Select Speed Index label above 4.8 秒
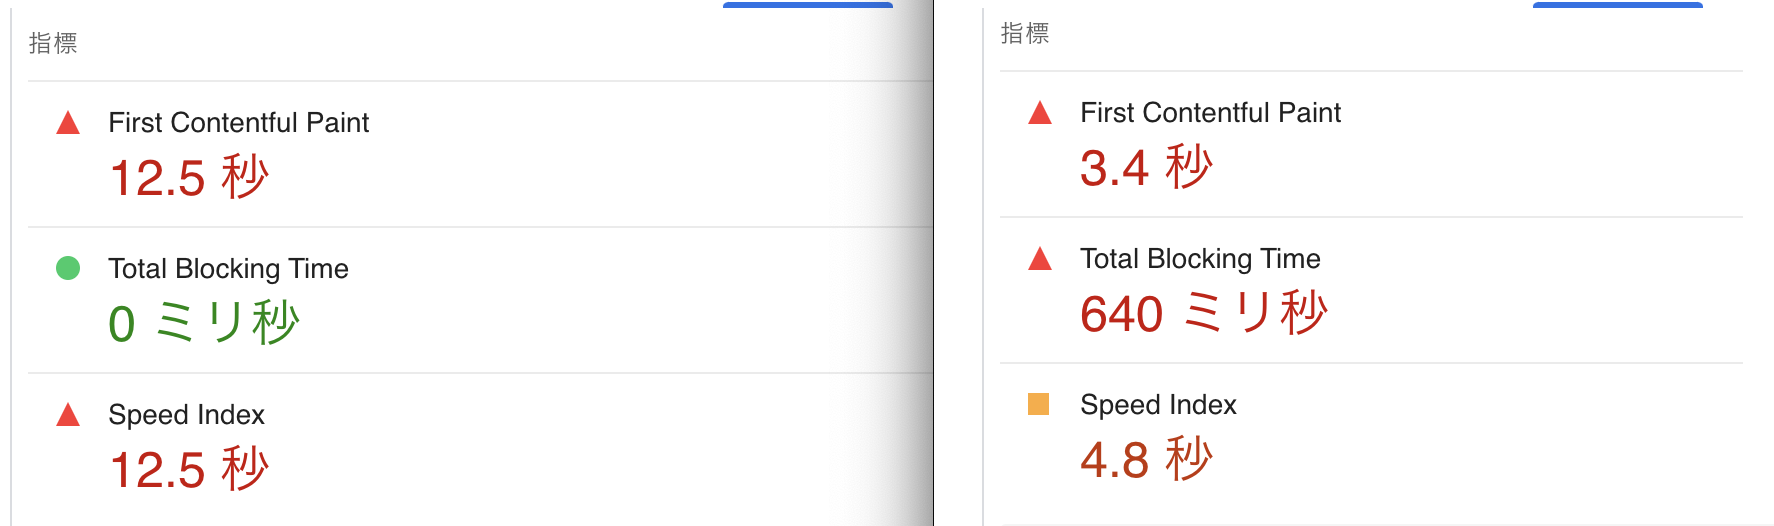This screenshot has width=1774, height=526. point(1158,405)
